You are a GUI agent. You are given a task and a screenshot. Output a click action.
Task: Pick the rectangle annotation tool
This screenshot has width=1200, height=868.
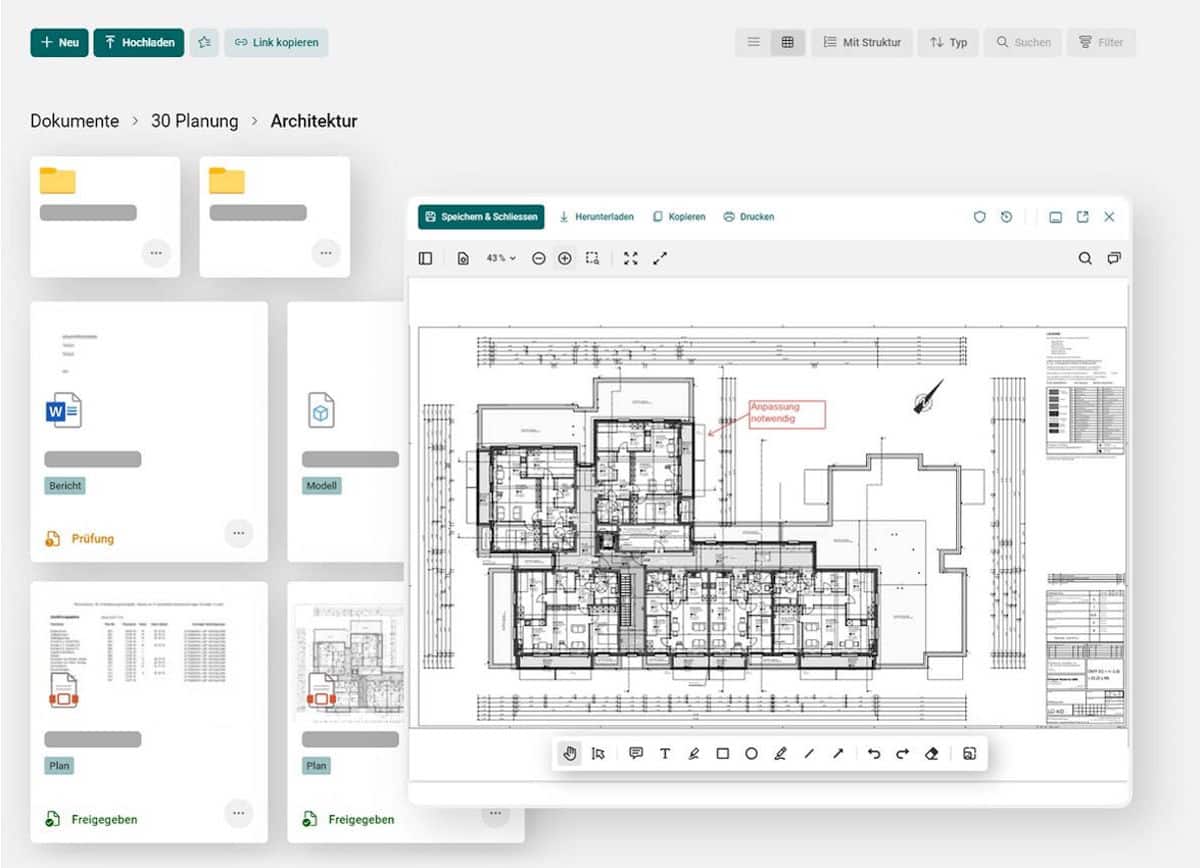tap(722, 754)
